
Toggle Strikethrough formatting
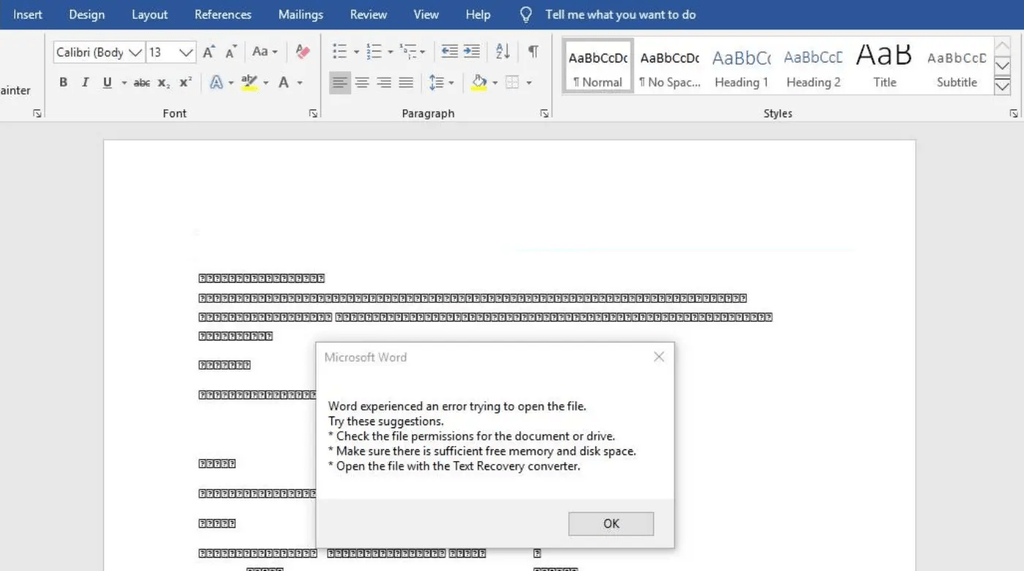point(142,83)
